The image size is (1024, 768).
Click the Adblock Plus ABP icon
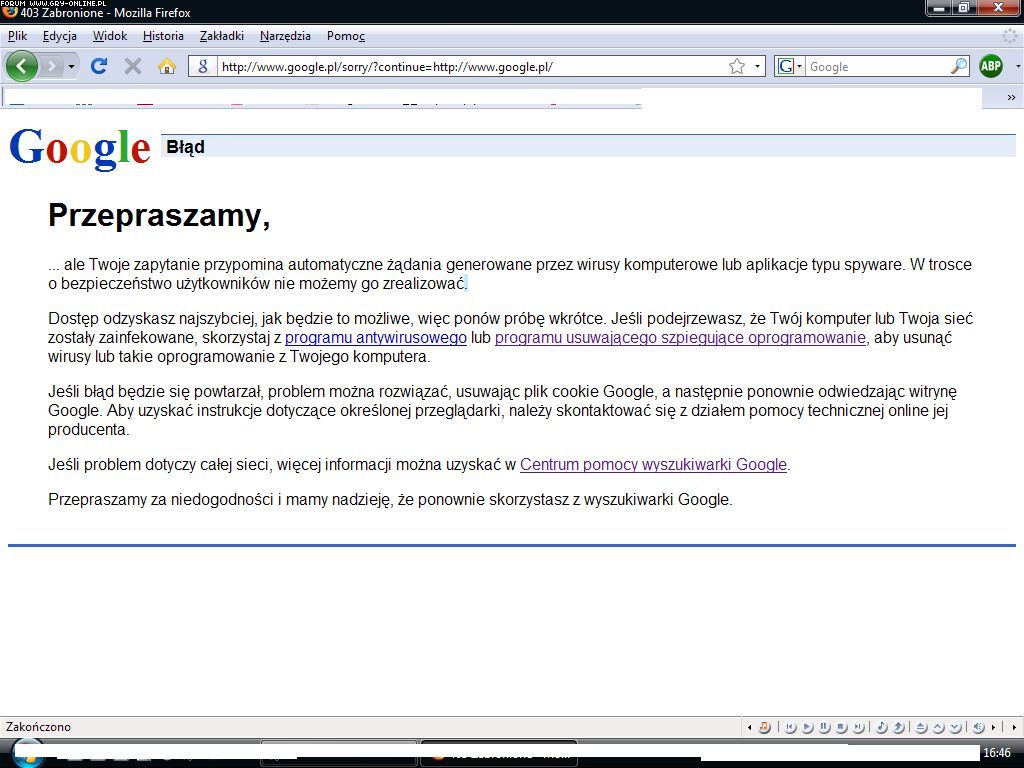pos(991,66)
